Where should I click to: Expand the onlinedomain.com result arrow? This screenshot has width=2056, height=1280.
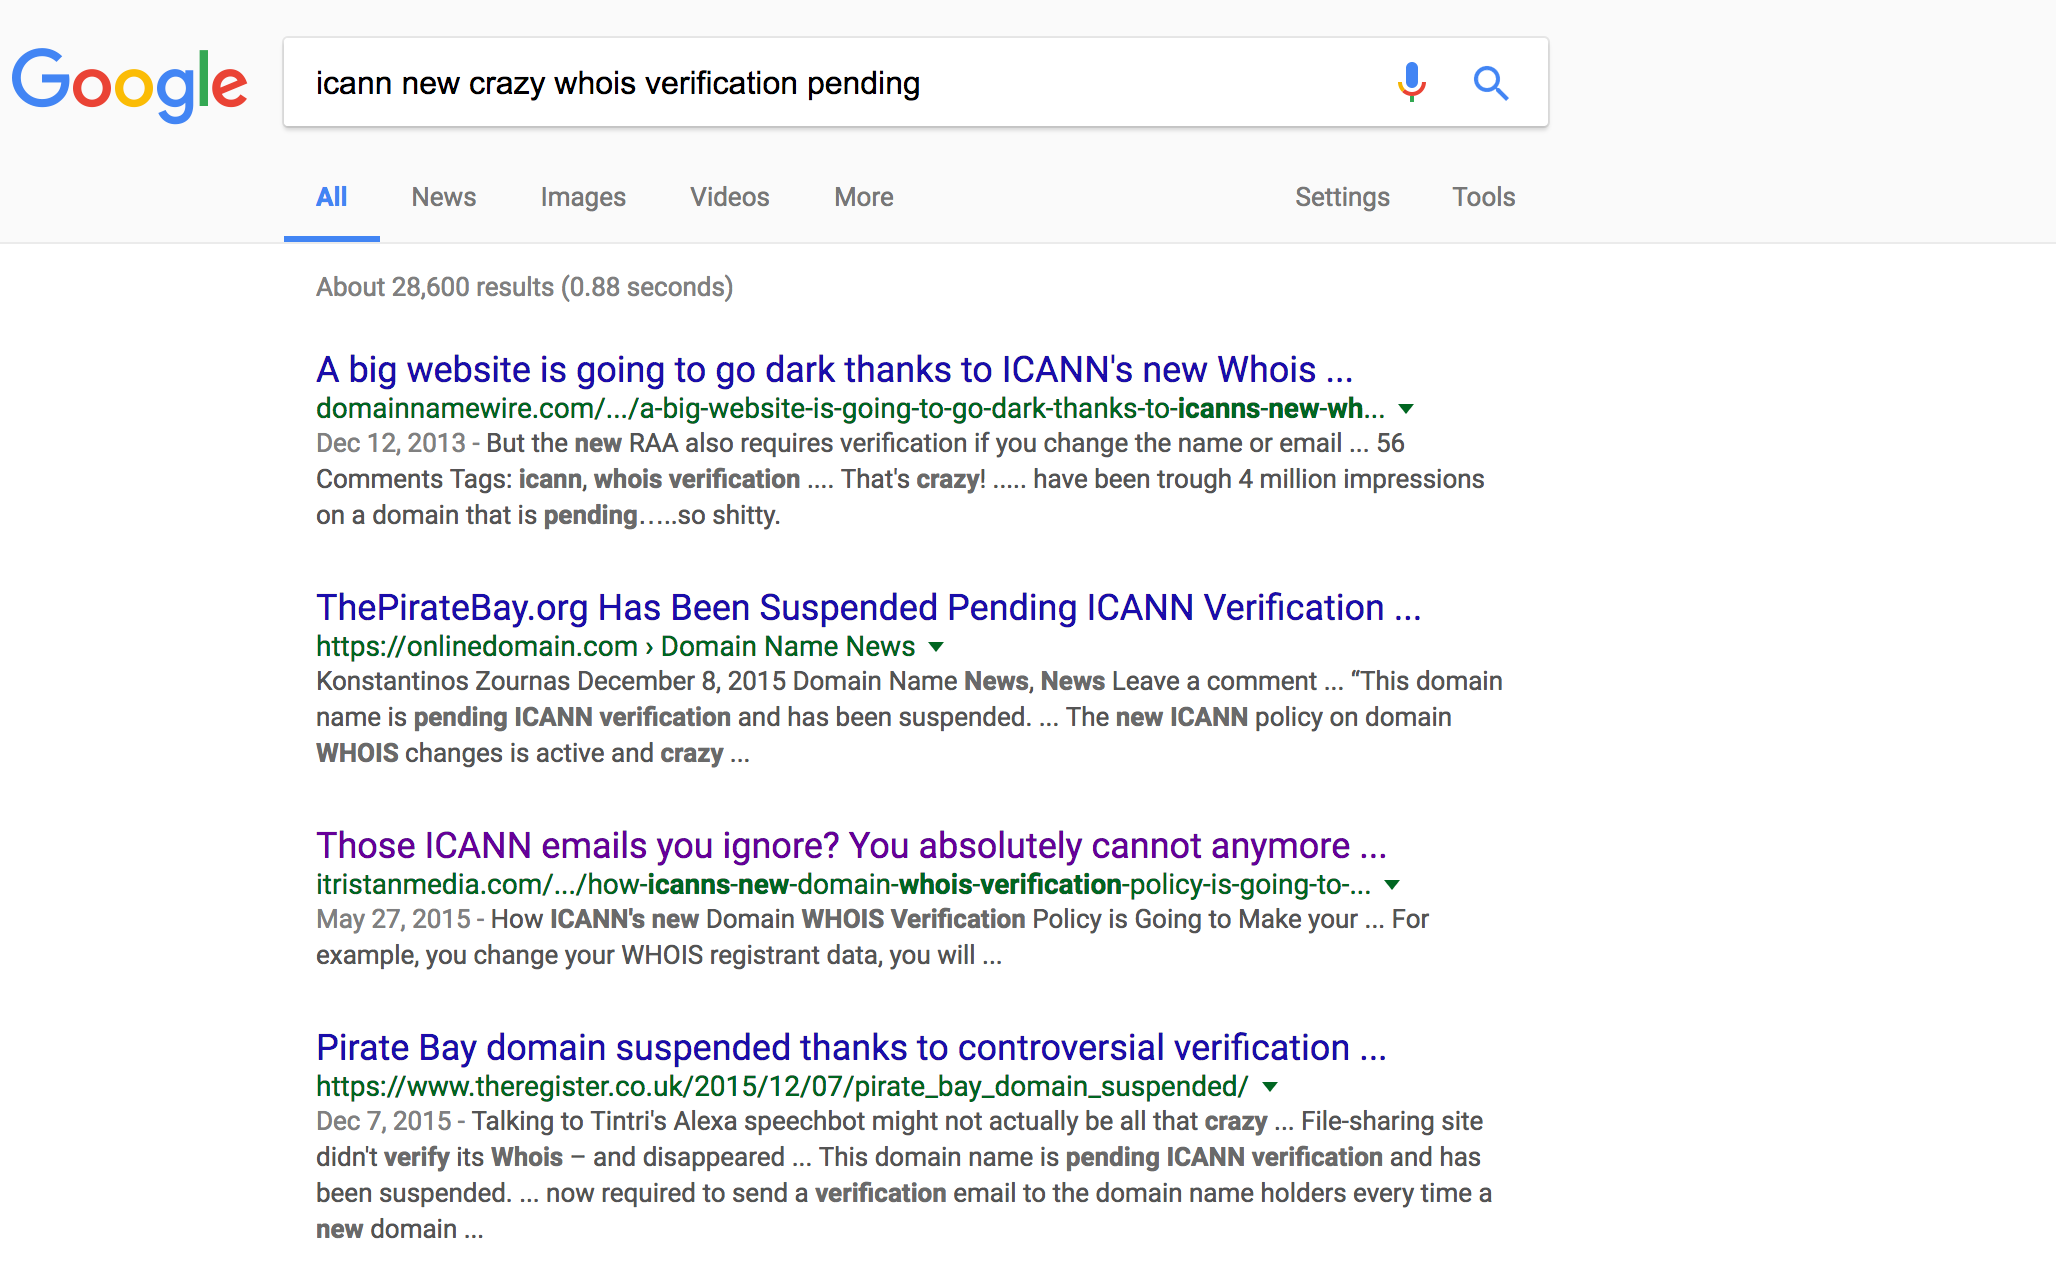[x=936, y=647]
